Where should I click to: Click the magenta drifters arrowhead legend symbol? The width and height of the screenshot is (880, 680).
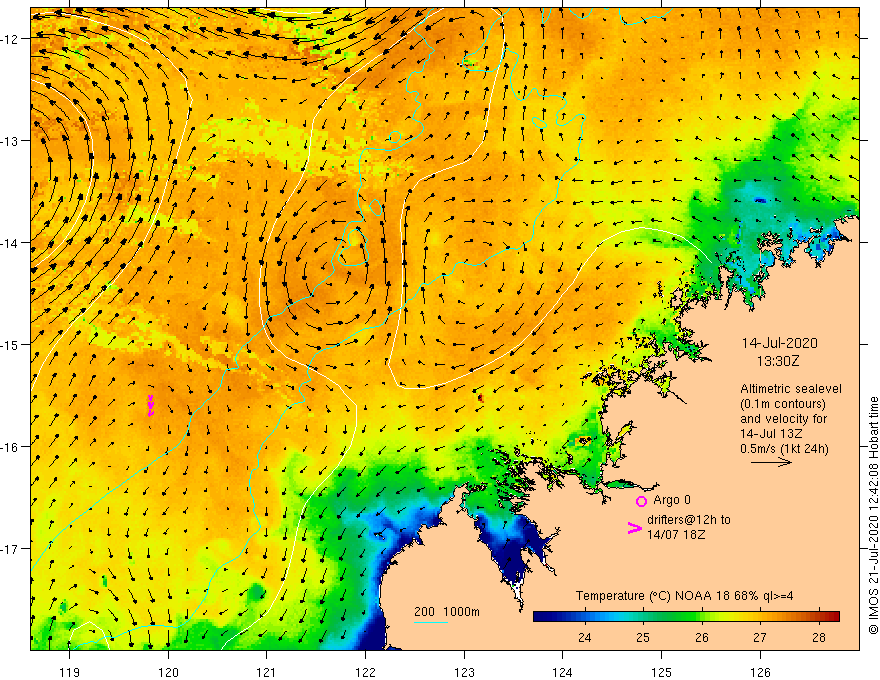tap(634, 528)
